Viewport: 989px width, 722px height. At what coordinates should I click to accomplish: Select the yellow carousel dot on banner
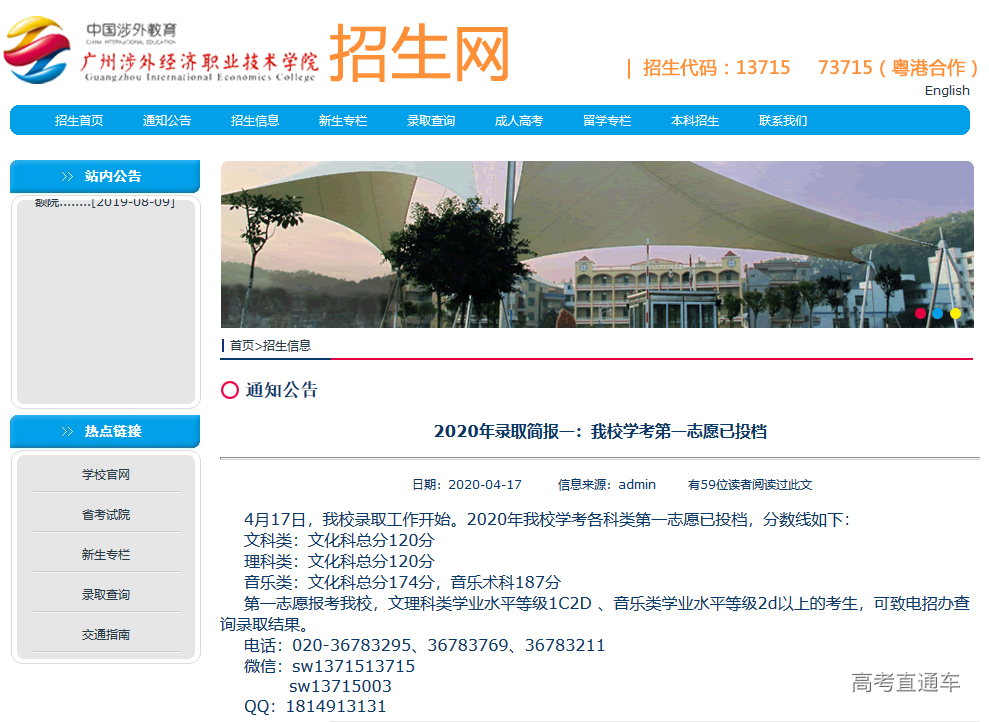click(x=955, y=313)
